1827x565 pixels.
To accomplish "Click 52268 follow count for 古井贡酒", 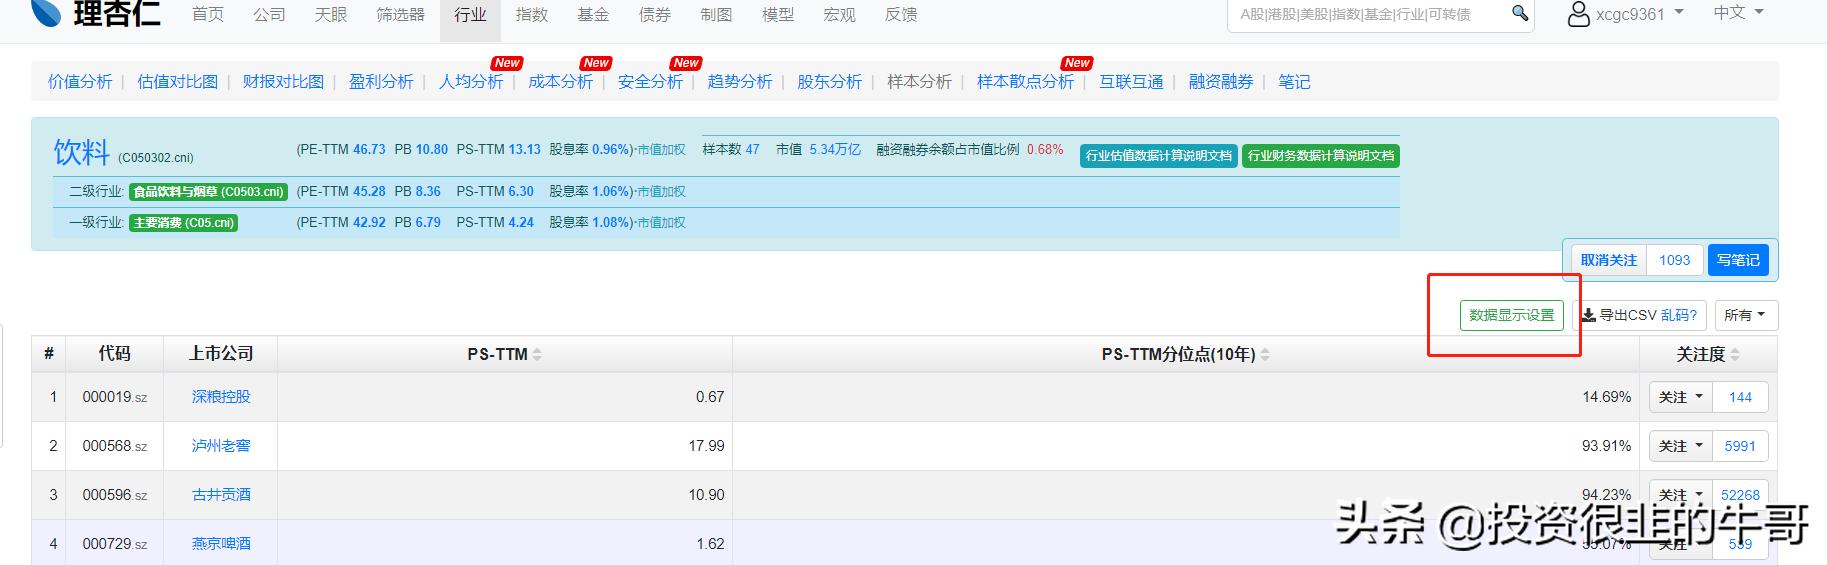I will click(1740, 495).
